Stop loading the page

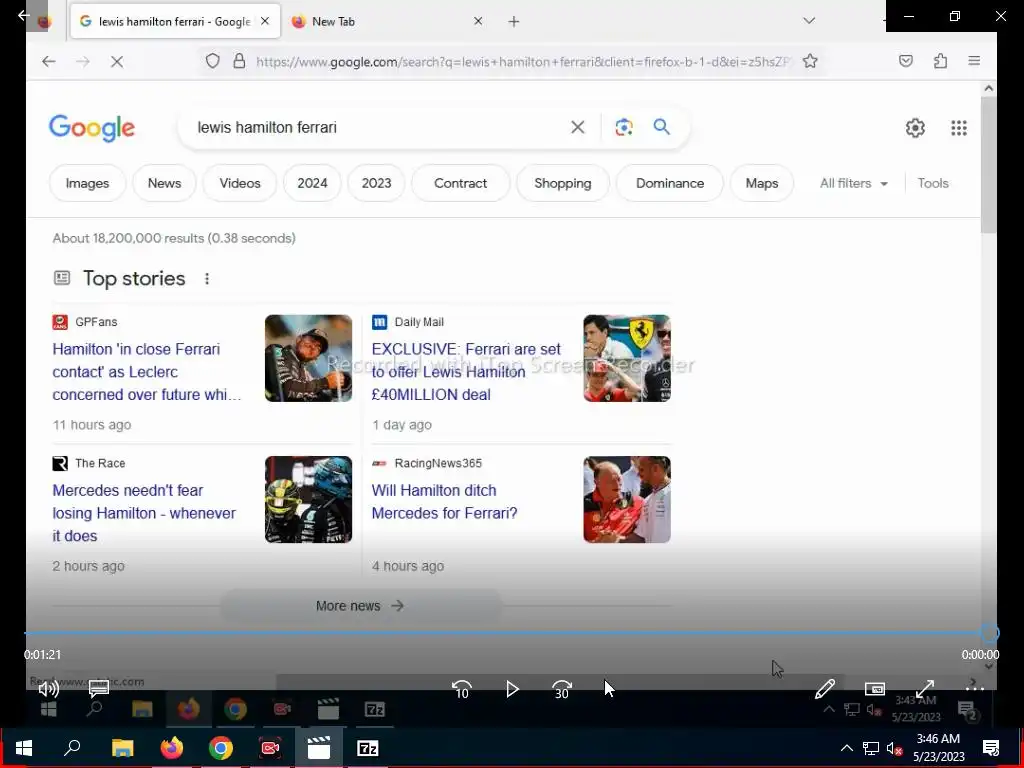click(x=117, y=61)
